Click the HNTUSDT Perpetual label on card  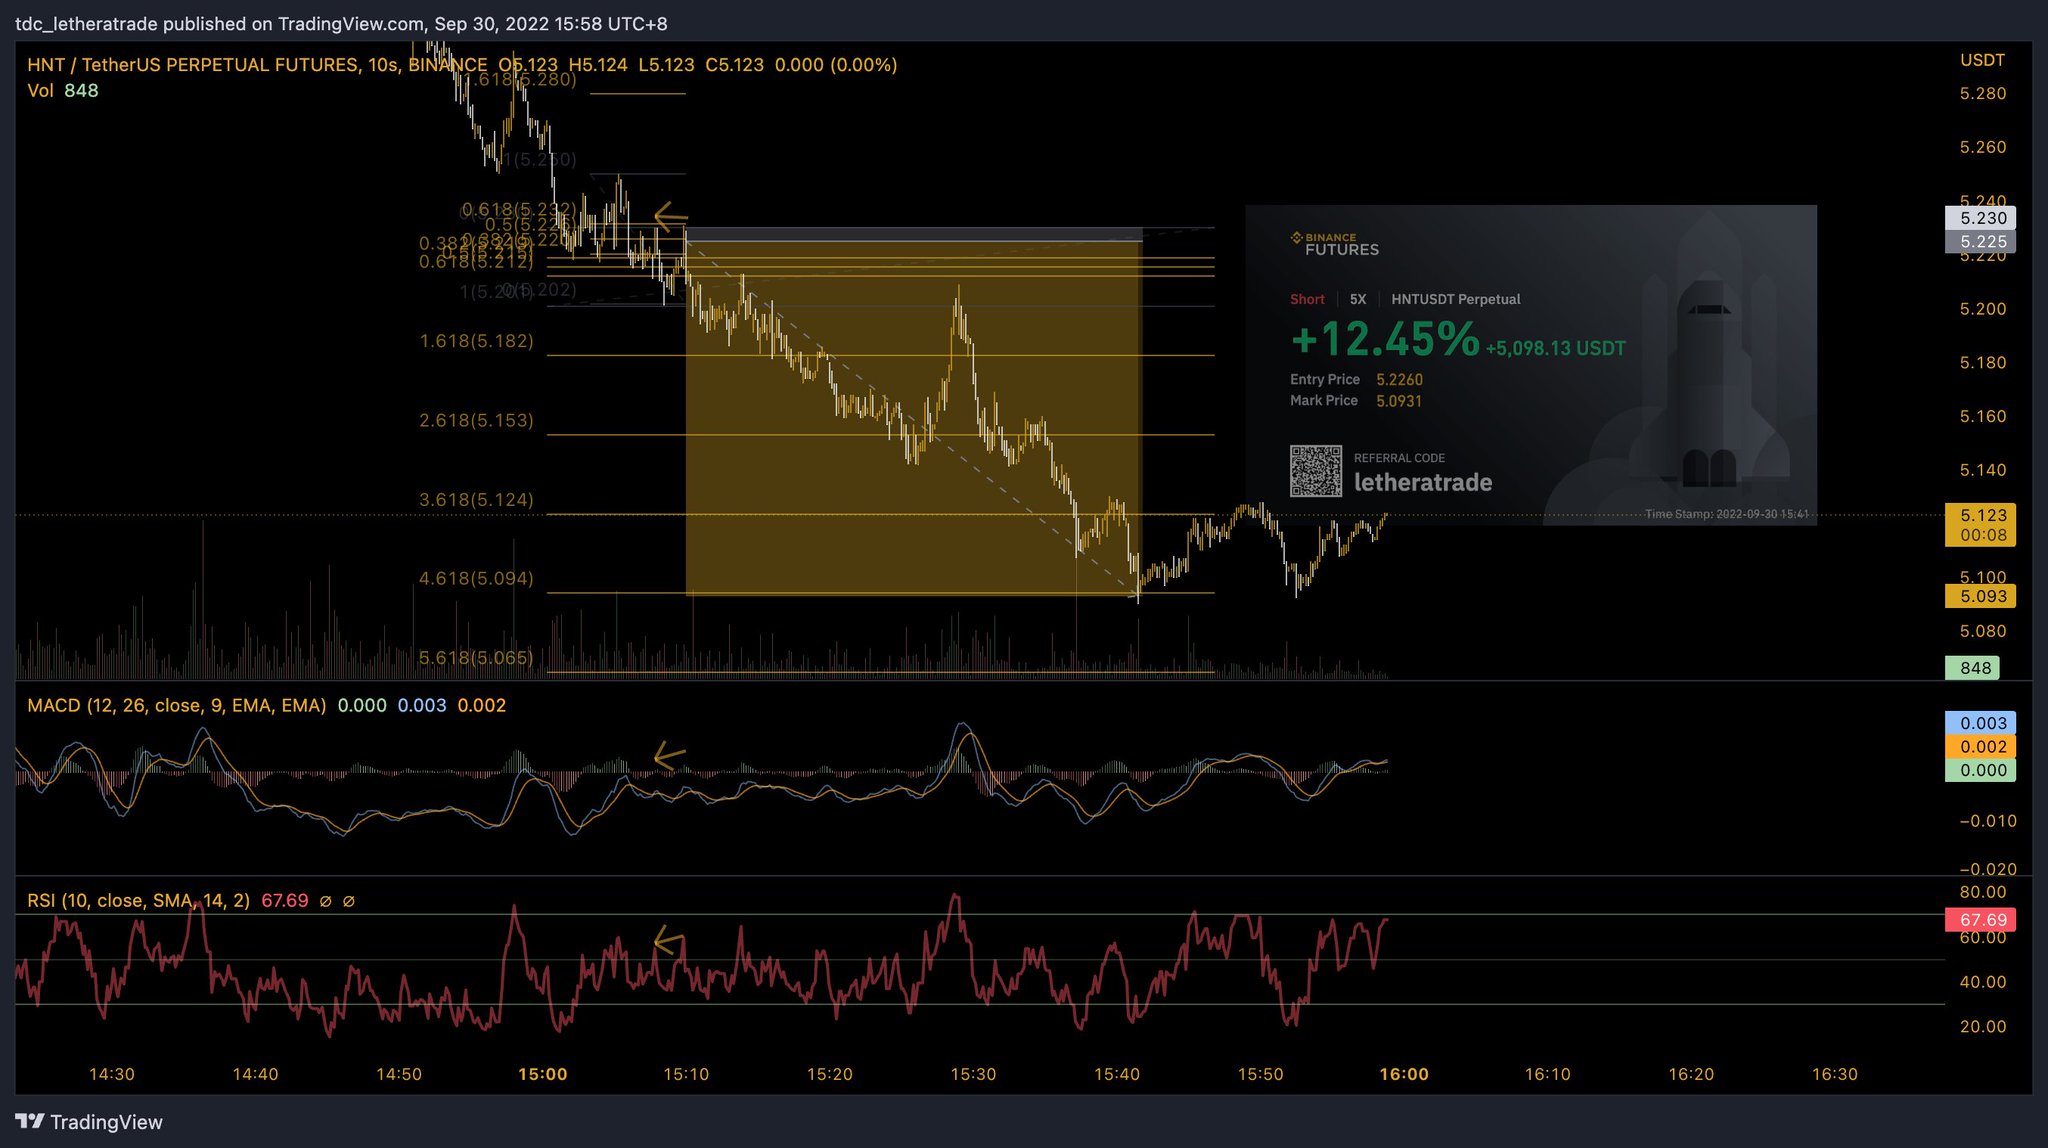click(x=1455, y=299)
